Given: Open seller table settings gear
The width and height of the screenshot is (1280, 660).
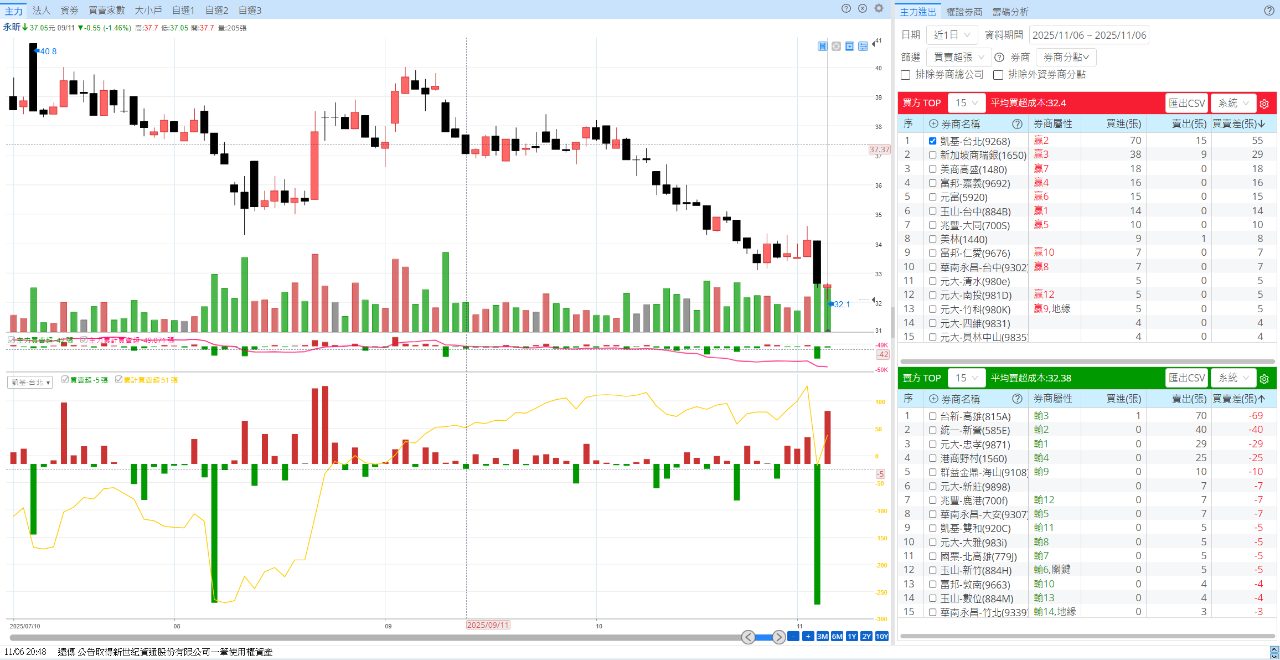Looking at the screenshot, I should point(1264,378).
